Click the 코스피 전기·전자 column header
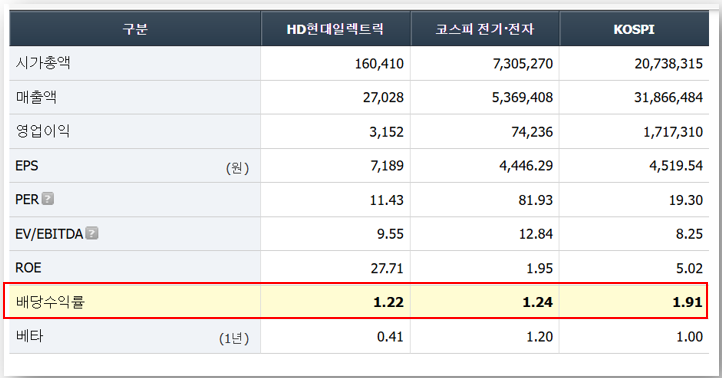 pyautogui.click(x=485, y=29)
